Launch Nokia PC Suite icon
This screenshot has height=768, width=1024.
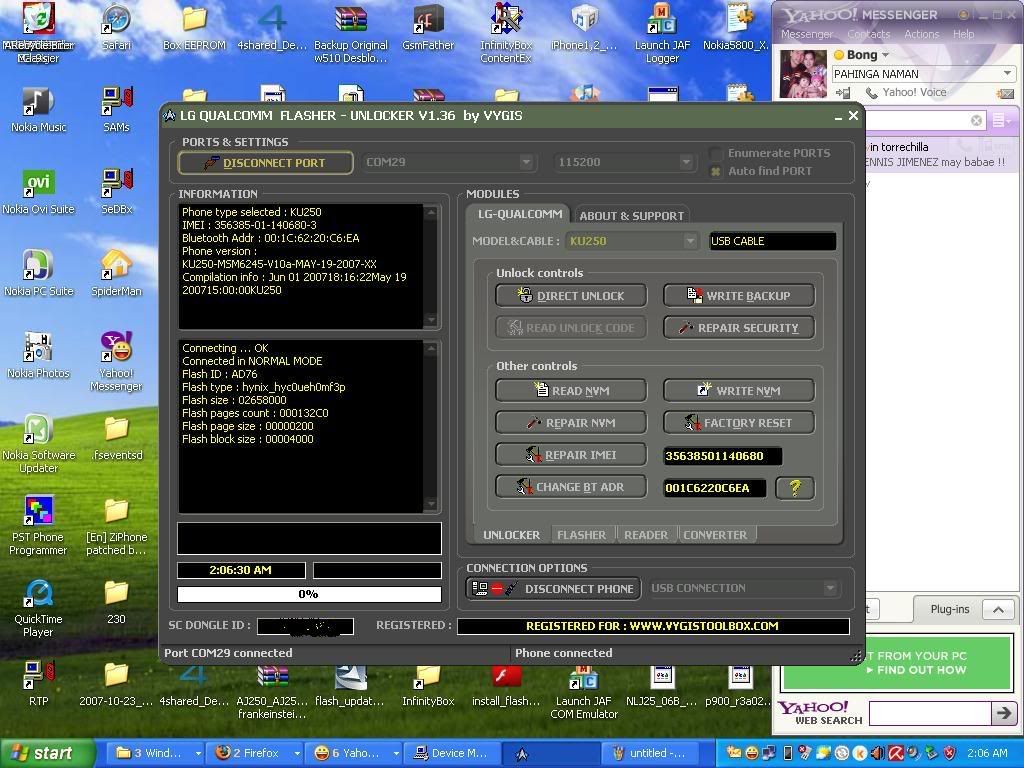[39, 274]
